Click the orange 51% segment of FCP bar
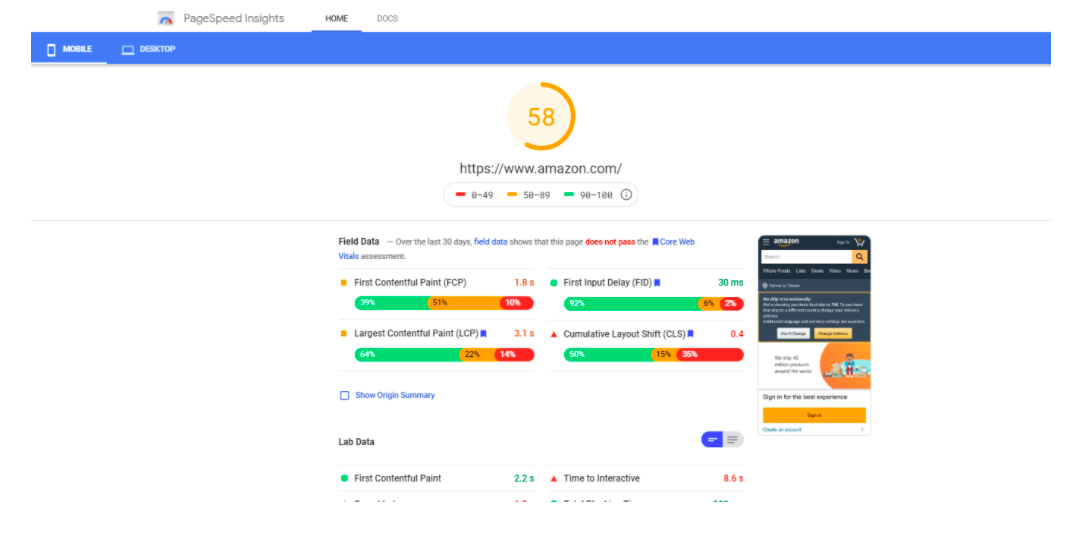Image resolution: width=1086 pixels, height=548 pixels. [464, 303]
